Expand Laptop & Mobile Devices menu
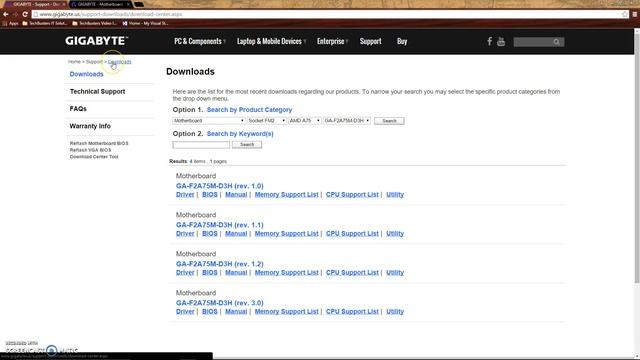 coord(271,41)
